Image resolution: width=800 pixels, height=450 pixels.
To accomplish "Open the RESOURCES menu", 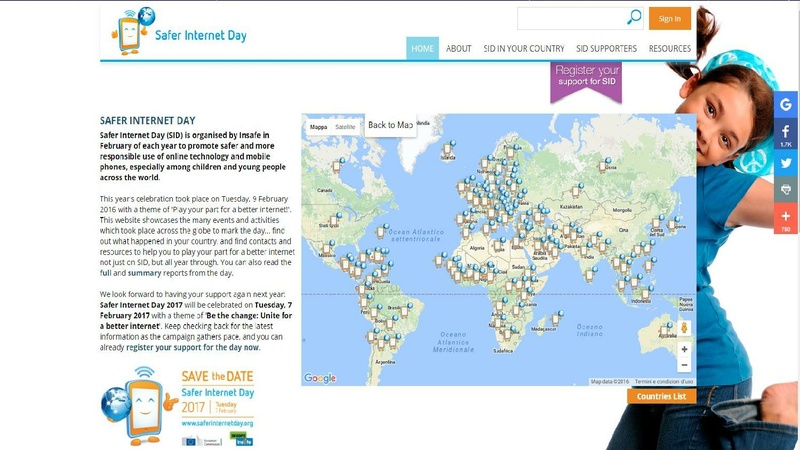I will click(x=669, y=48).
